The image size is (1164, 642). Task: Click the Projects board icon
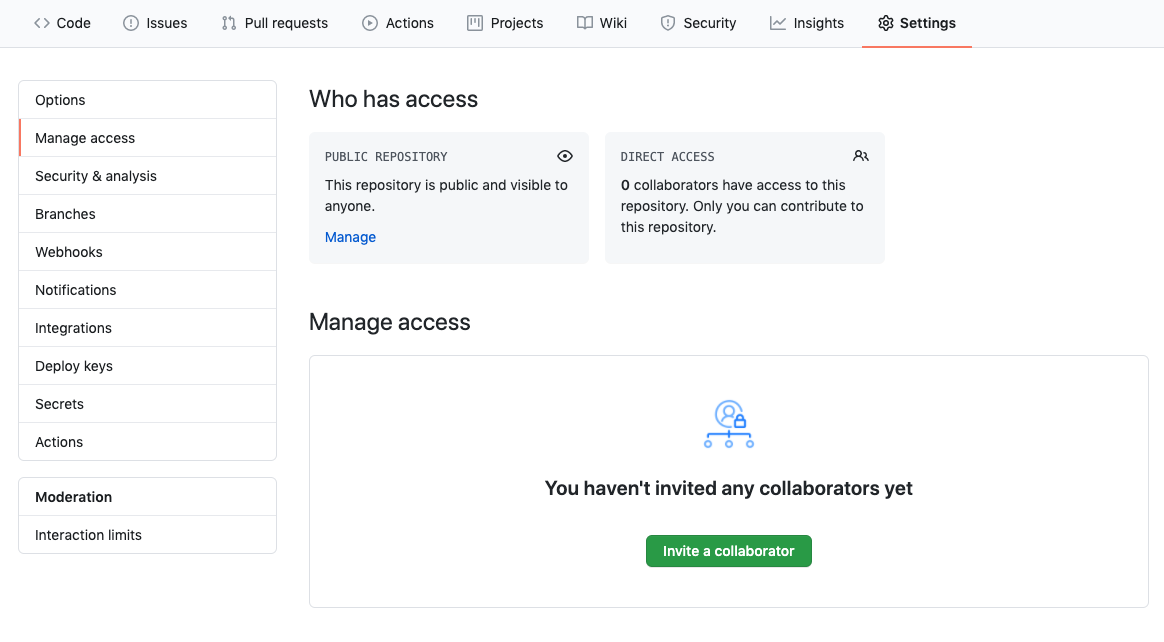[x=475, y=23]
